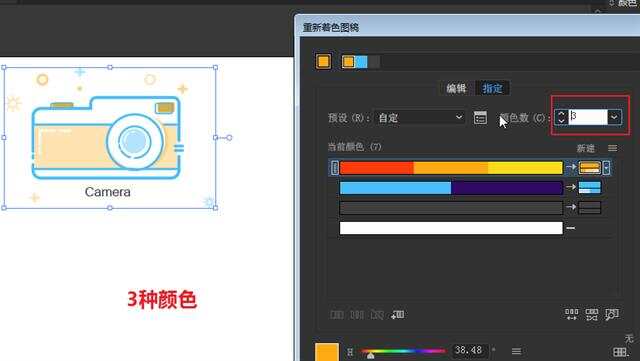Click the blue new color swatch

click(590, 187)
